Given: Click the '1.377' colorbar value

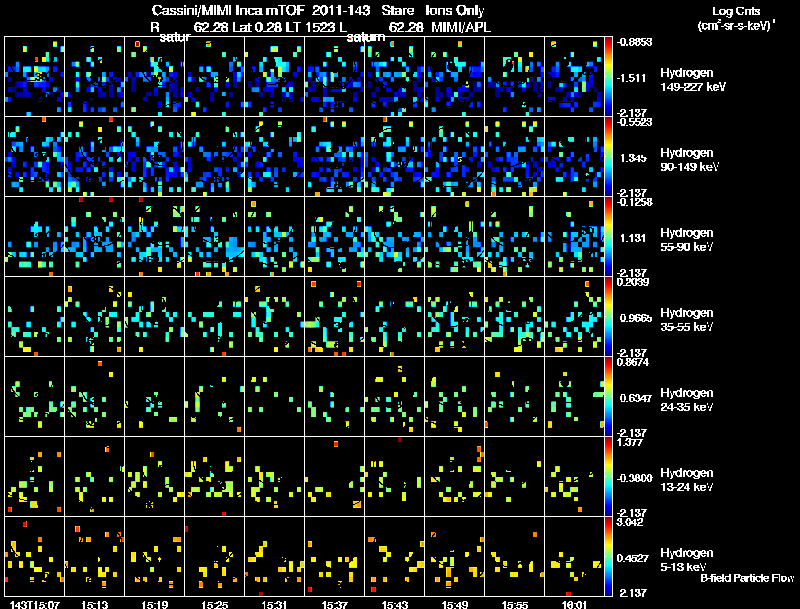Looking at the screenshot, I should (630, 442).
